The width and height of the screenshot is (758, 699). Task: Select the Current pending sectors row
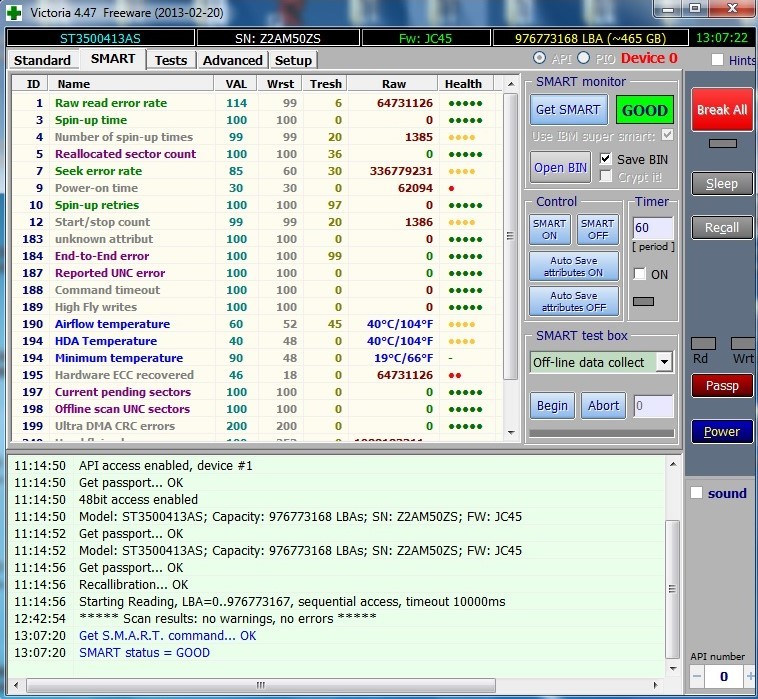point(256,392)
